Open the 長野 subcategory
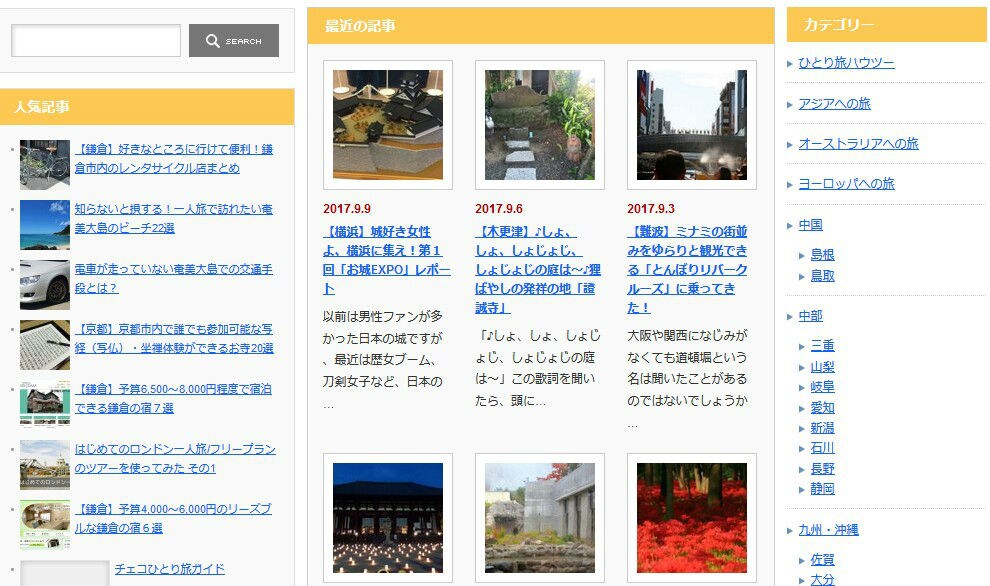 822,469
